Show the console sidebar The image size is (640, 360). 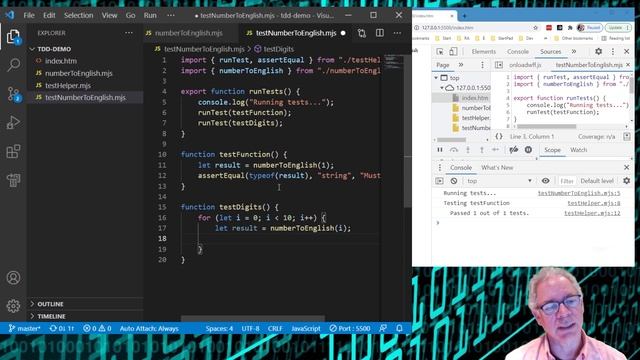click(x=439, y=181)
